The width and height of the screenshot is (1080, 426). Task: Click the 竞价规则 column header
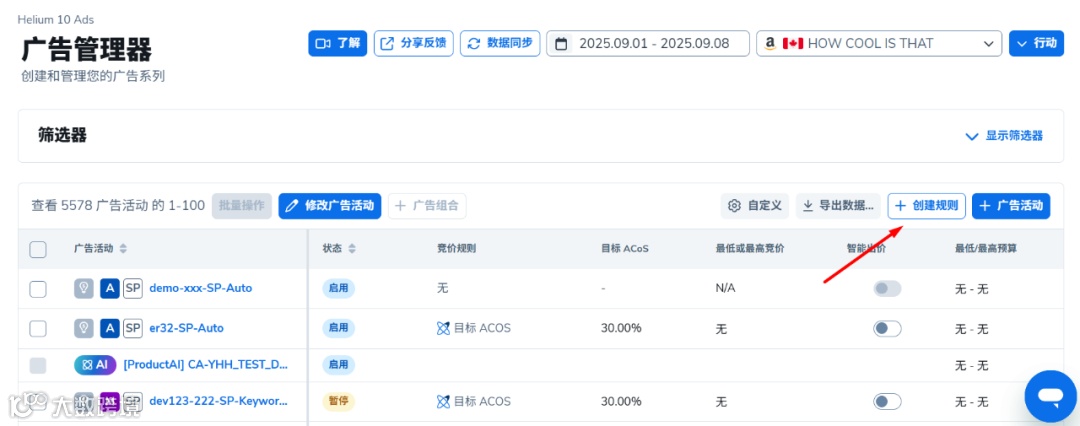point(456,249)
